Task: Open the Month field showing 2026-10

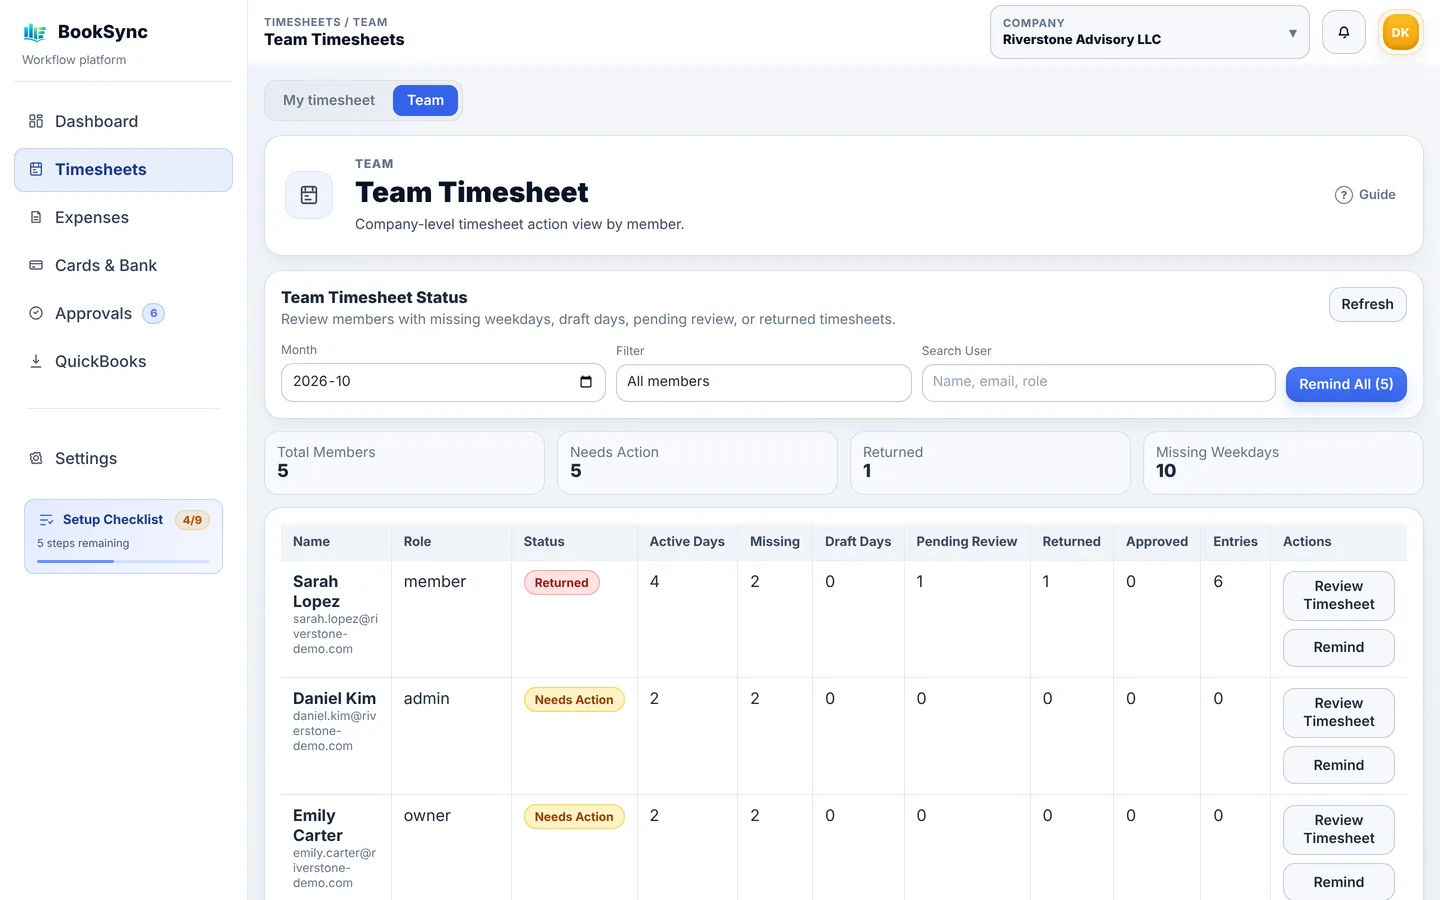Action: pyautogui.click(x=443, y=382)
